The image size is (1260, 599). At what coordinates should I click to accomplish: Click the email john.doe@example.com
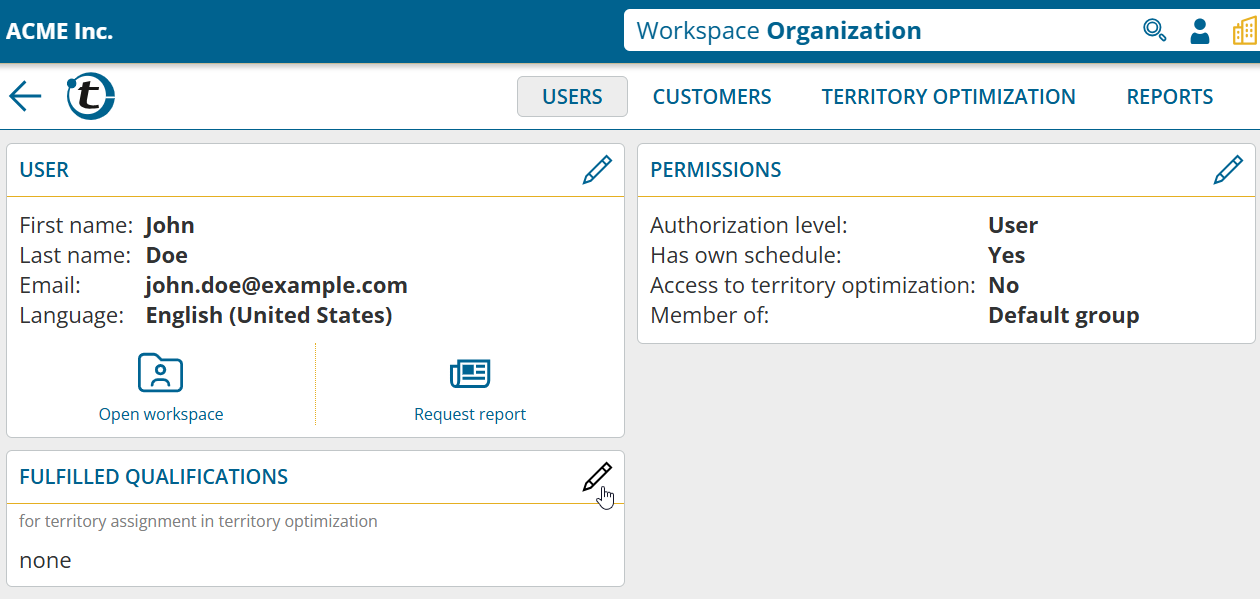click(276, 286)
